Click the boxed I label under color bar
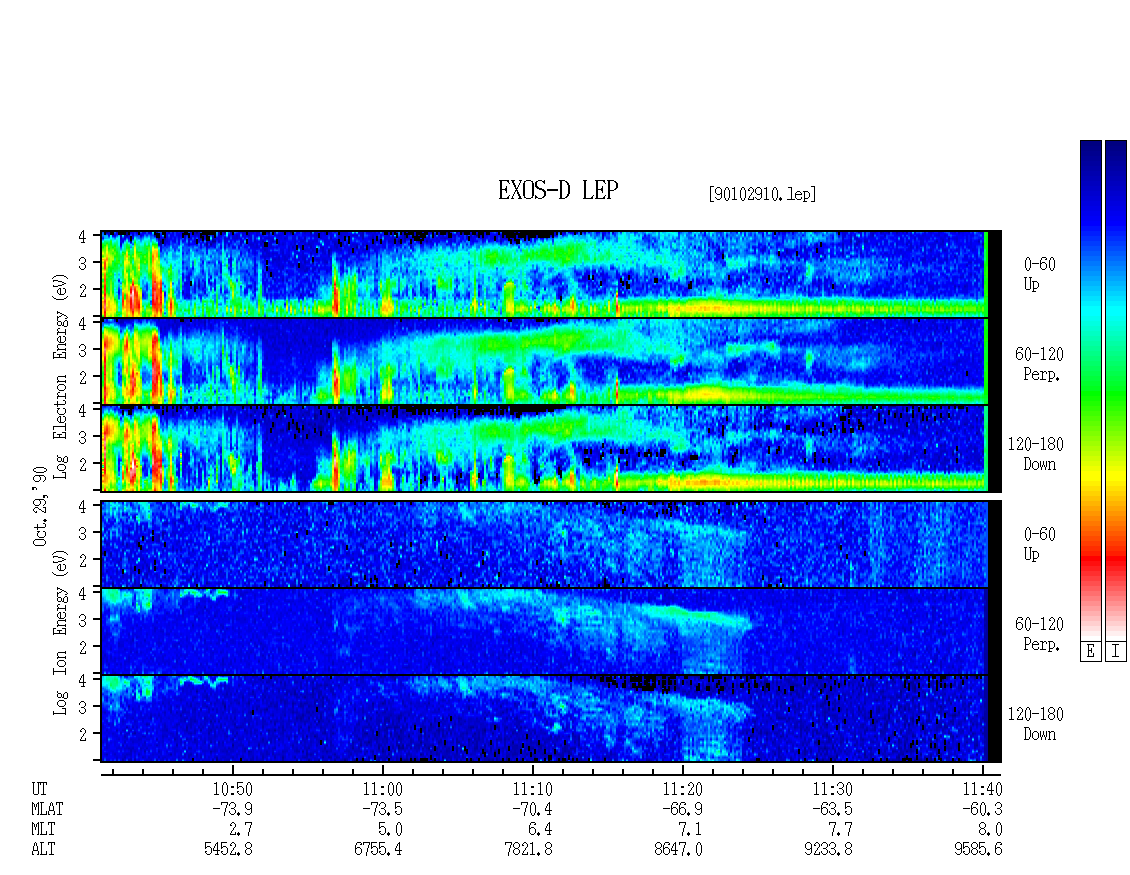1130x875 pixels. pos(1116,652)
